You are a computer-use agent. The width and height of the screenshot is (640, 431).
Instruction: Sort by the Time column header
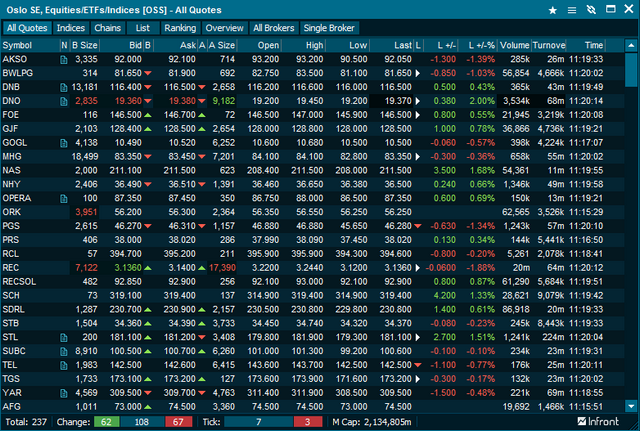click(x=586, y=45)
